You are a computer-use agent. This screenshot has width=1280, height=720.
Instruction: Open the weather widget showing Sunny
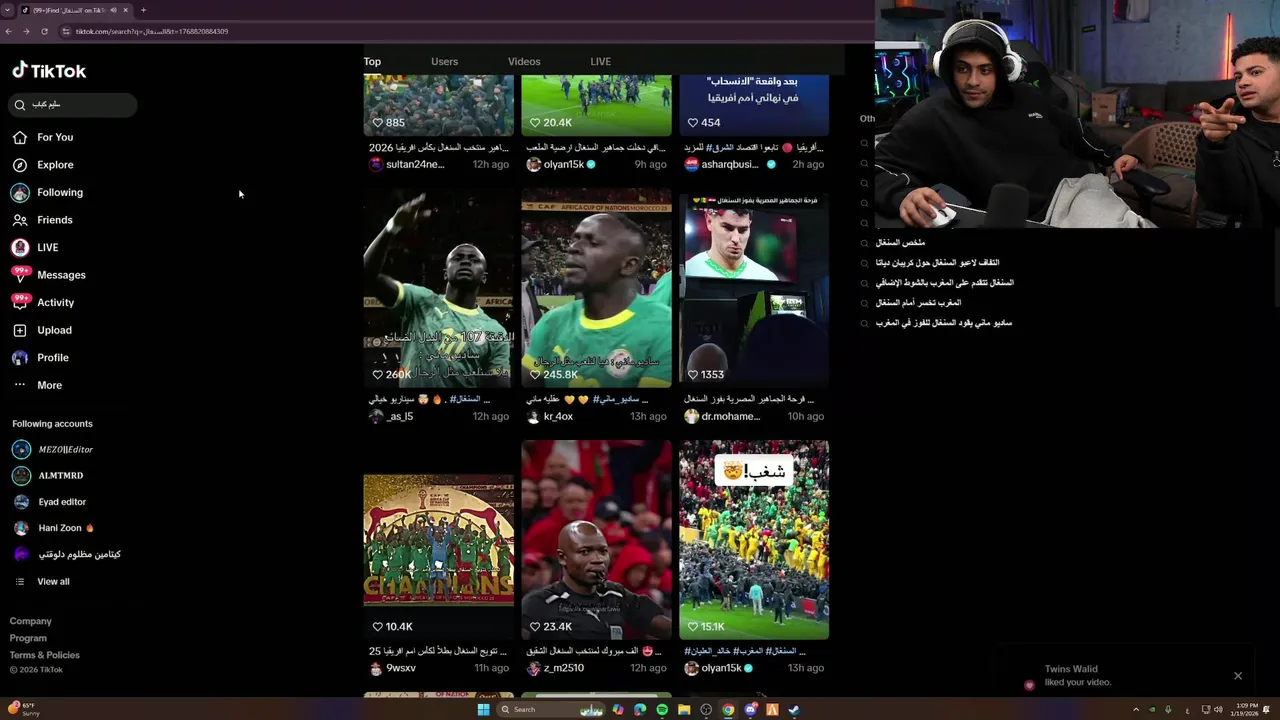(x=23, y=709)
